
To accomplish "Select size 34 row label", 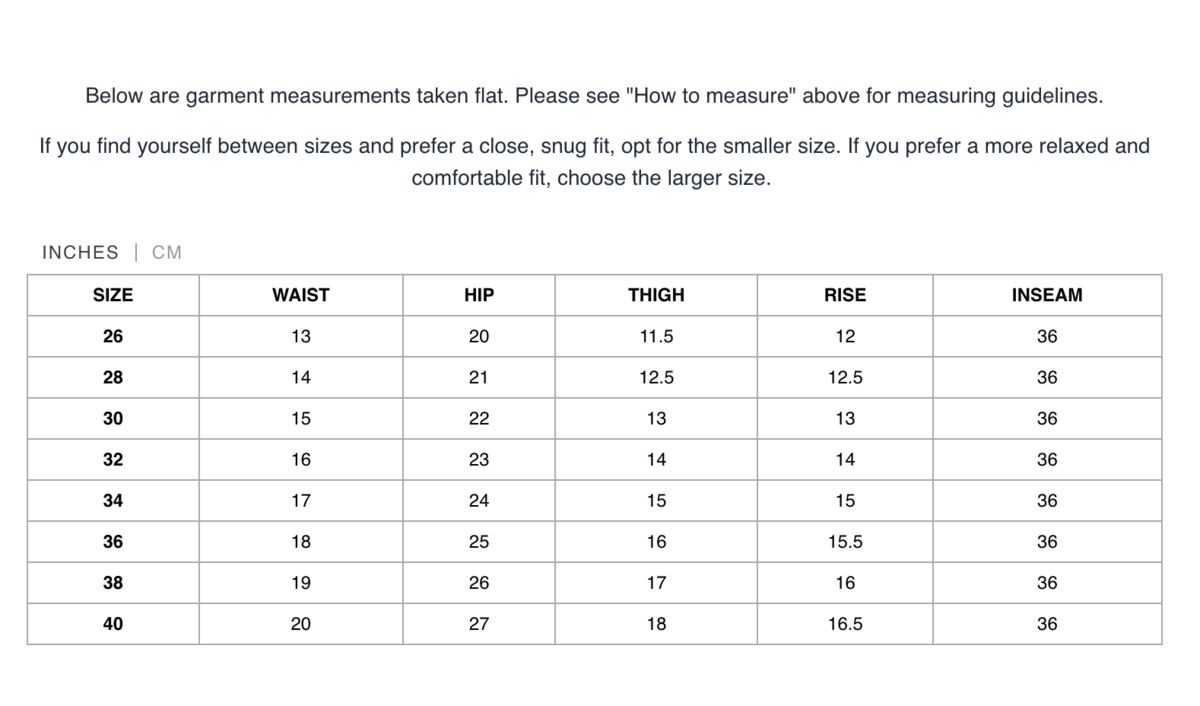I will (113, 501).
